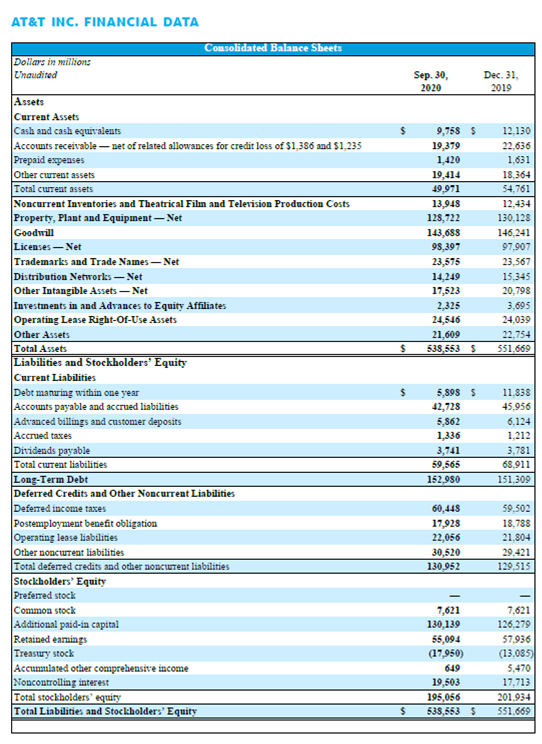
Task: Click the value 130,952
Action: click(x=443, y=567)
